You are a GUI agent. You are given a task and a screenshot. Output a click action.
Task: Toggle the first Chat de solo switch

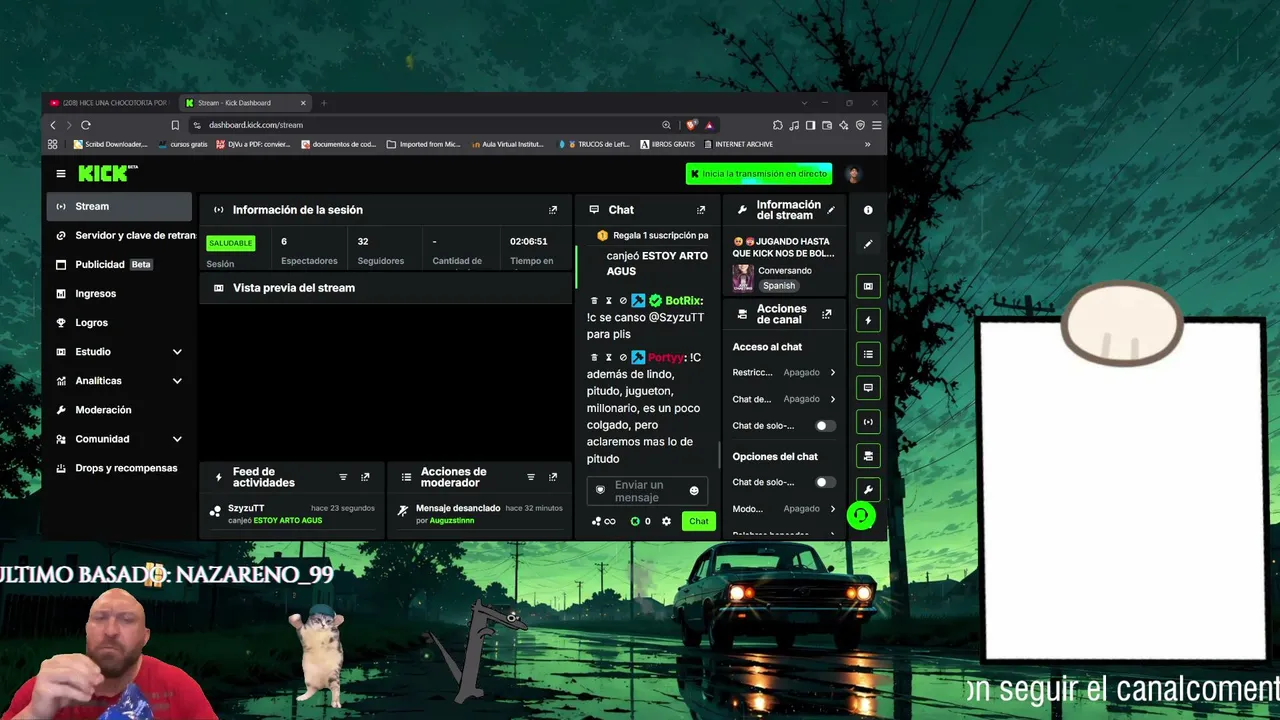tap(823, 426)
